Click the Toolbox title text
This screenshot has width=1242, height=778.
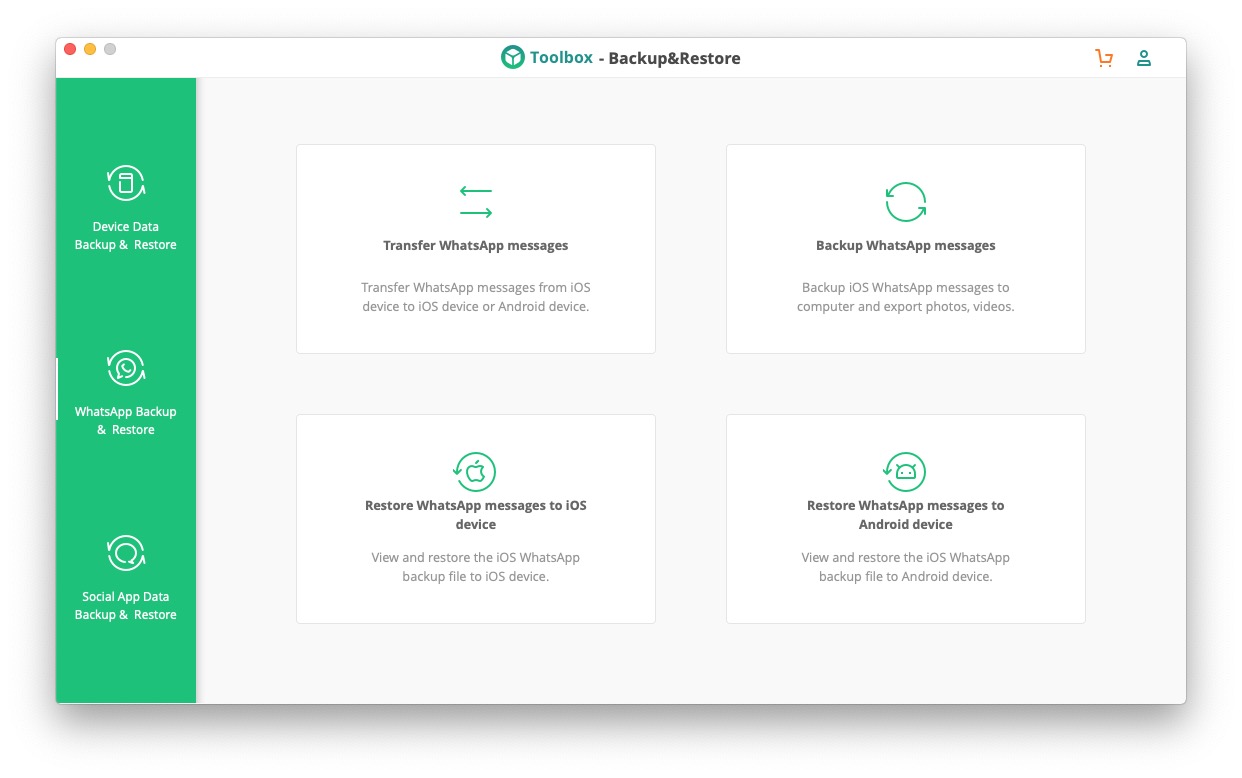(x=561, y=58)
